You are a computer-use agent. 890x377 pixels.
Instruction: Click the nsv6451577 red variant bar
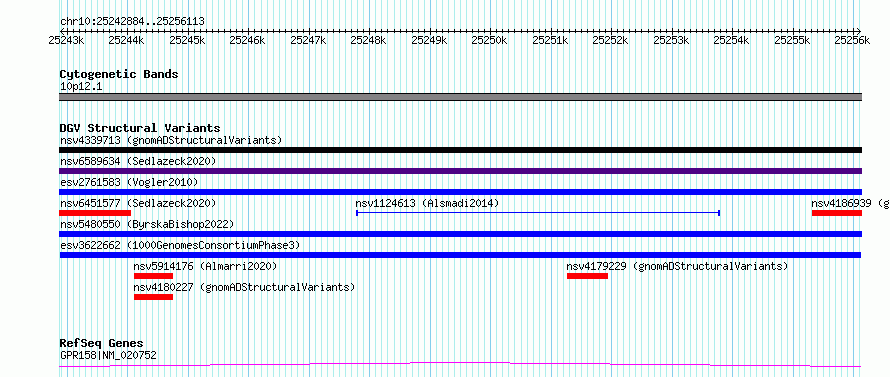point(95,213)
